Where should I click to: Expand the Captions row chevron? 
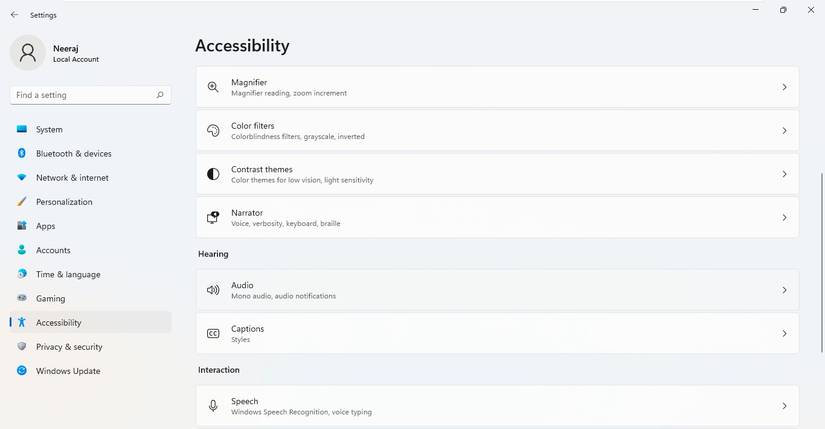point(784,333)
